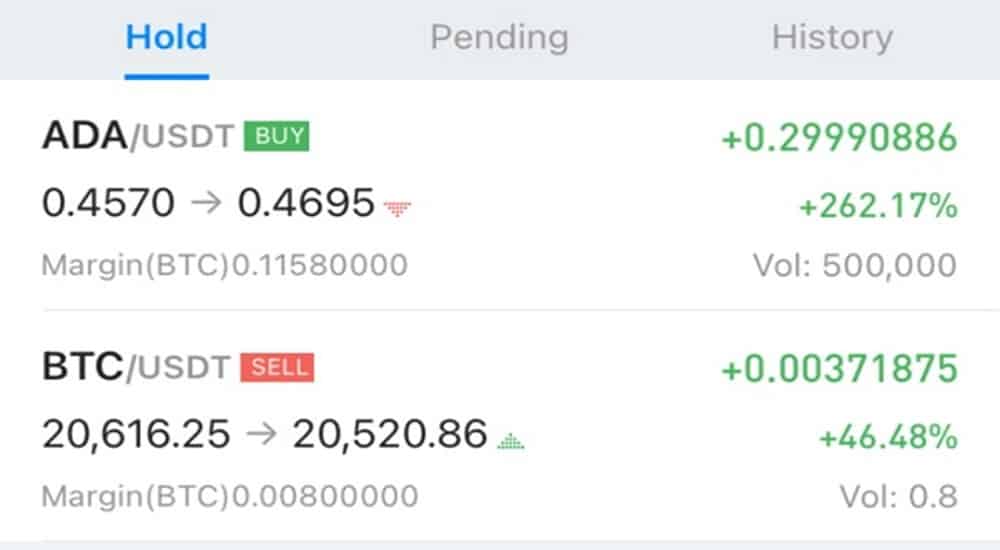Click the red SELL badge on BTC/USDT
1000x550 pixels.
tap(277, 368)
